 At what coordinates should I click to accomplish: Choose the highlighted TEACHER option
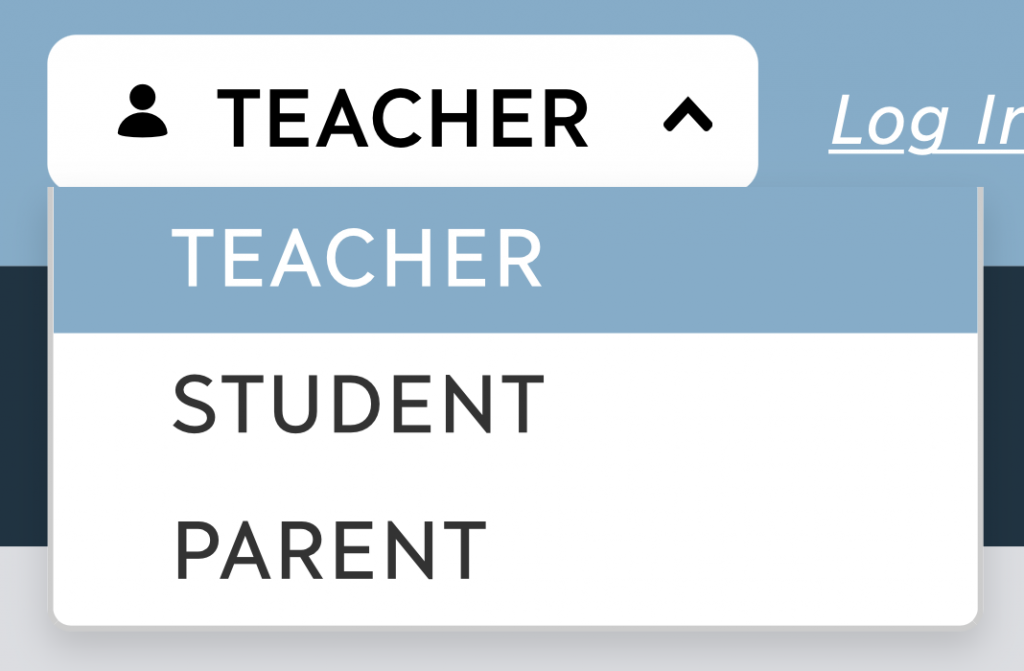click(x=515, y=260)
